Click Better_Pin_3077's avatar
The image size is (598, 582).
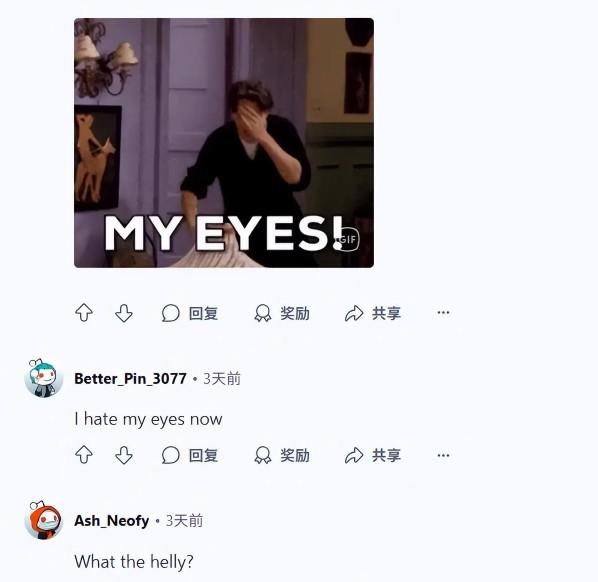[x=43, y=378]
